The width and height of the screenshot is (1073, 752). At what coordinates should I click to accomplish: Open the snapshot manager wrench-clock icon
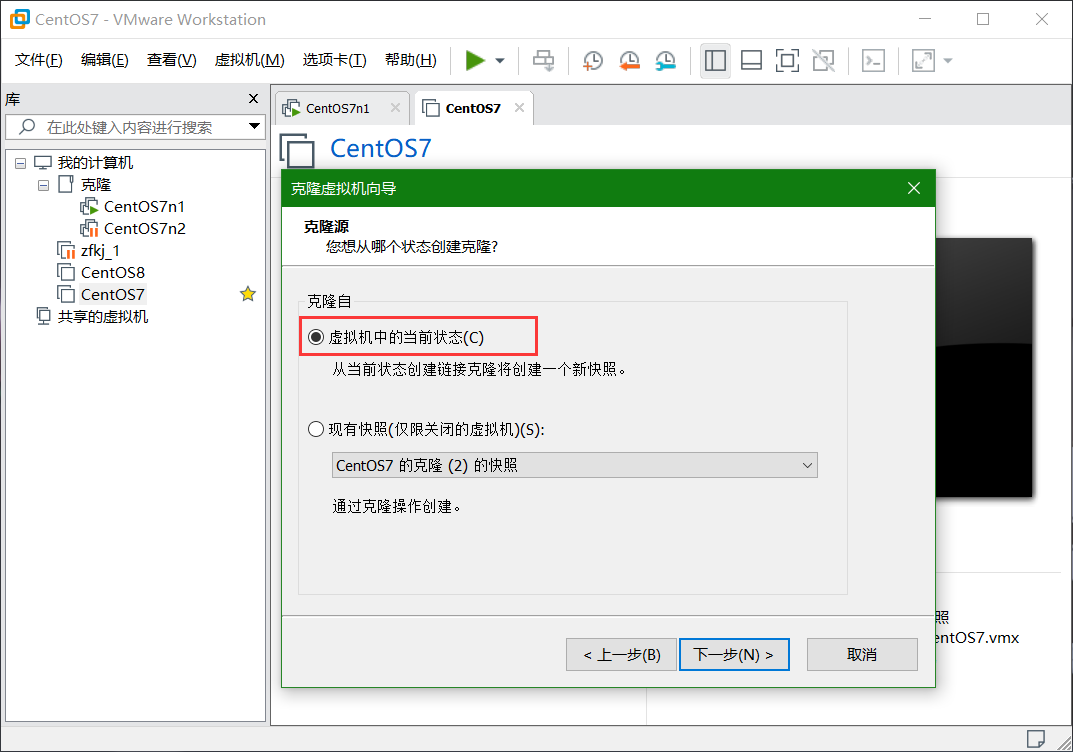pos(665,60)
